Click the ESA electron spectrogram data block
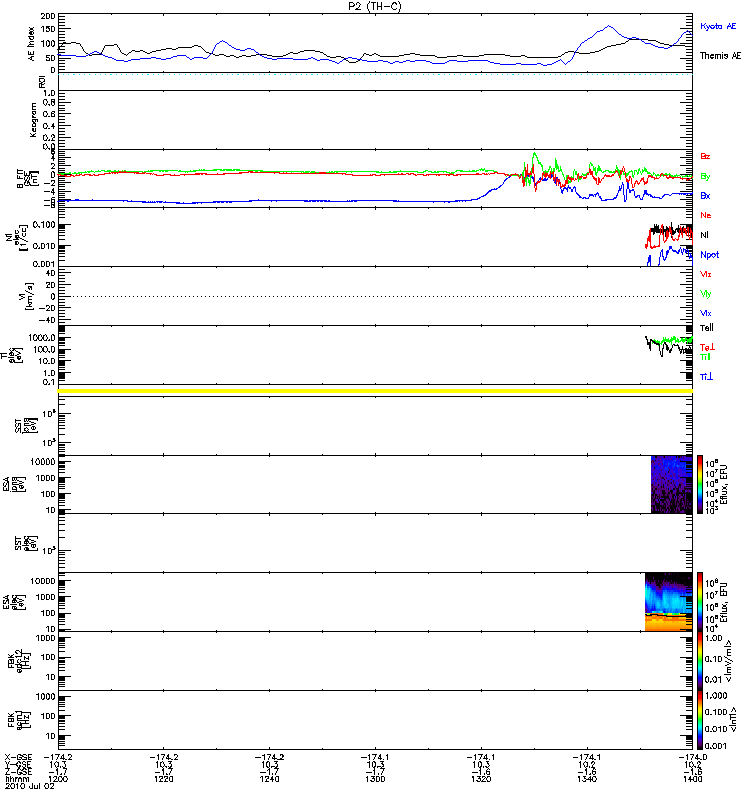Screen dimensions: 750x800 coord(669,602)
